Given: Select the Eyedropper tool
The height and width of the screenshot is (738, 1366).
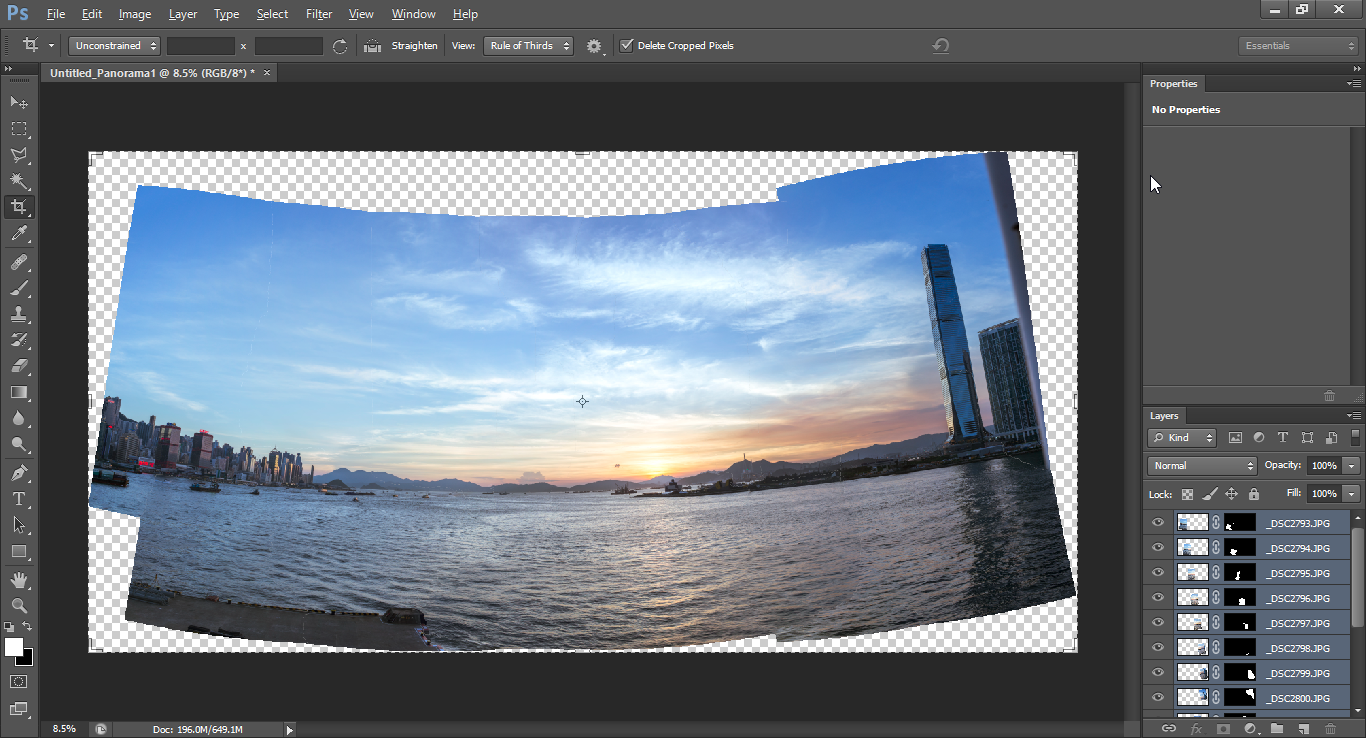Looking at the screenshot, I should (19, 234).
